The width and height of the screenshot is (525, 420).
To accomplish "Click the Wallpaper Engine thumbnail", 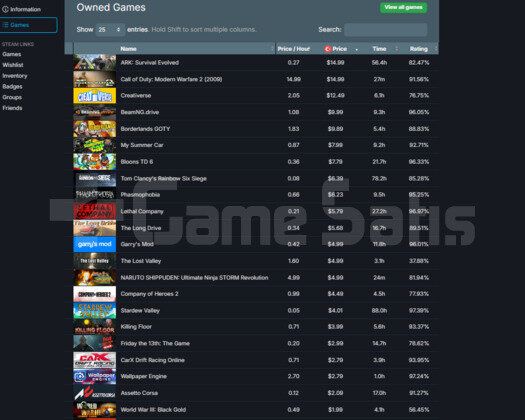I will (95, 376).
